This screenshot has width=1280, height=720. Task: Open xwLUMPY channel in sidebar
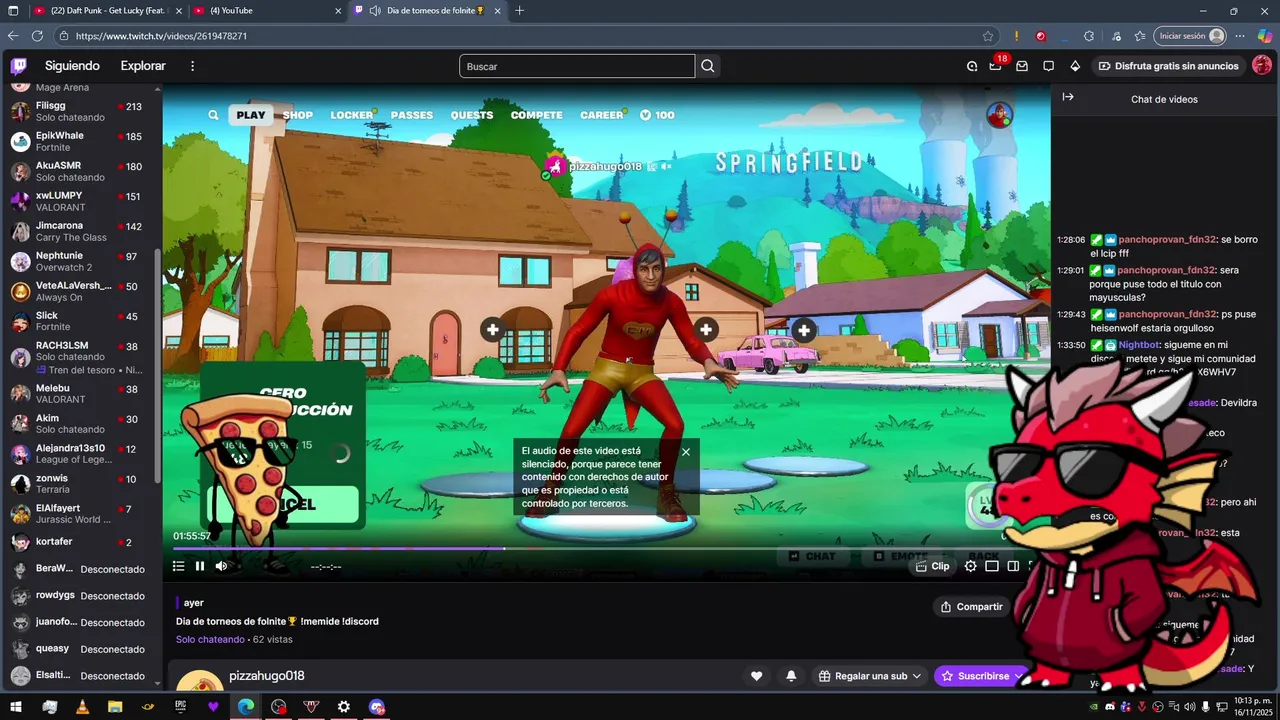tap(80, 201)
